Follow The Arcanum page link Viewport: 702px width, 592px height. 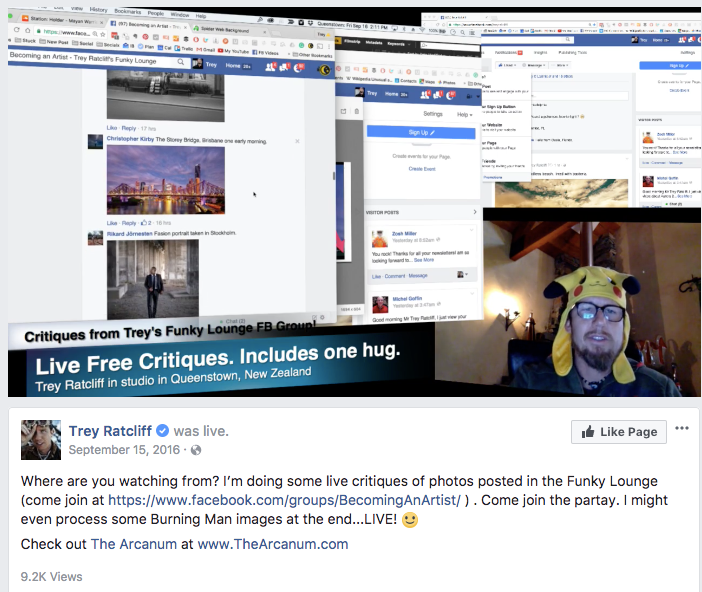point(134,544)
